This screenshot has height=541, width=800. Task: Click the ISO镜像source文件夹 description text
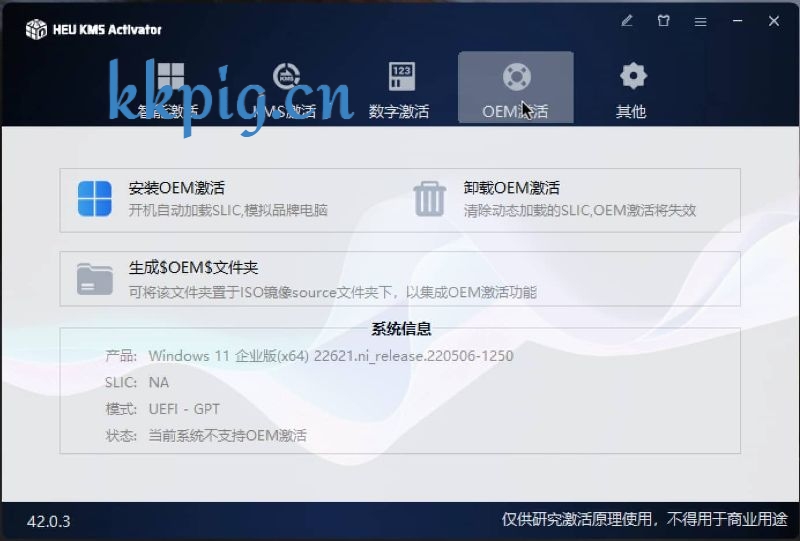333,292
